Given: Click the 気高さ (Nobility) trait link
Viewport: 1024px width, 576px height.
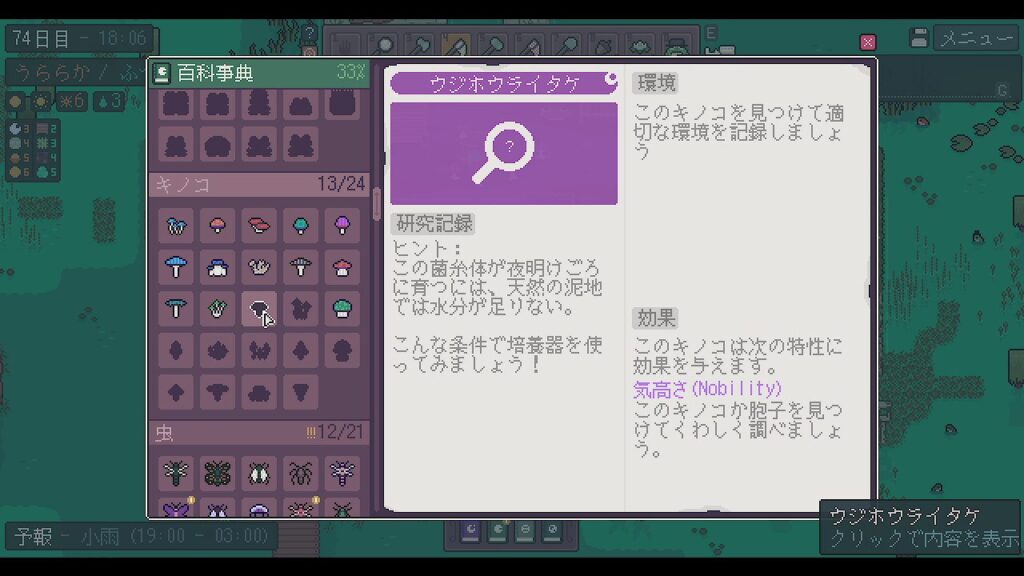Looking at the screenshot, I should 707,389.
